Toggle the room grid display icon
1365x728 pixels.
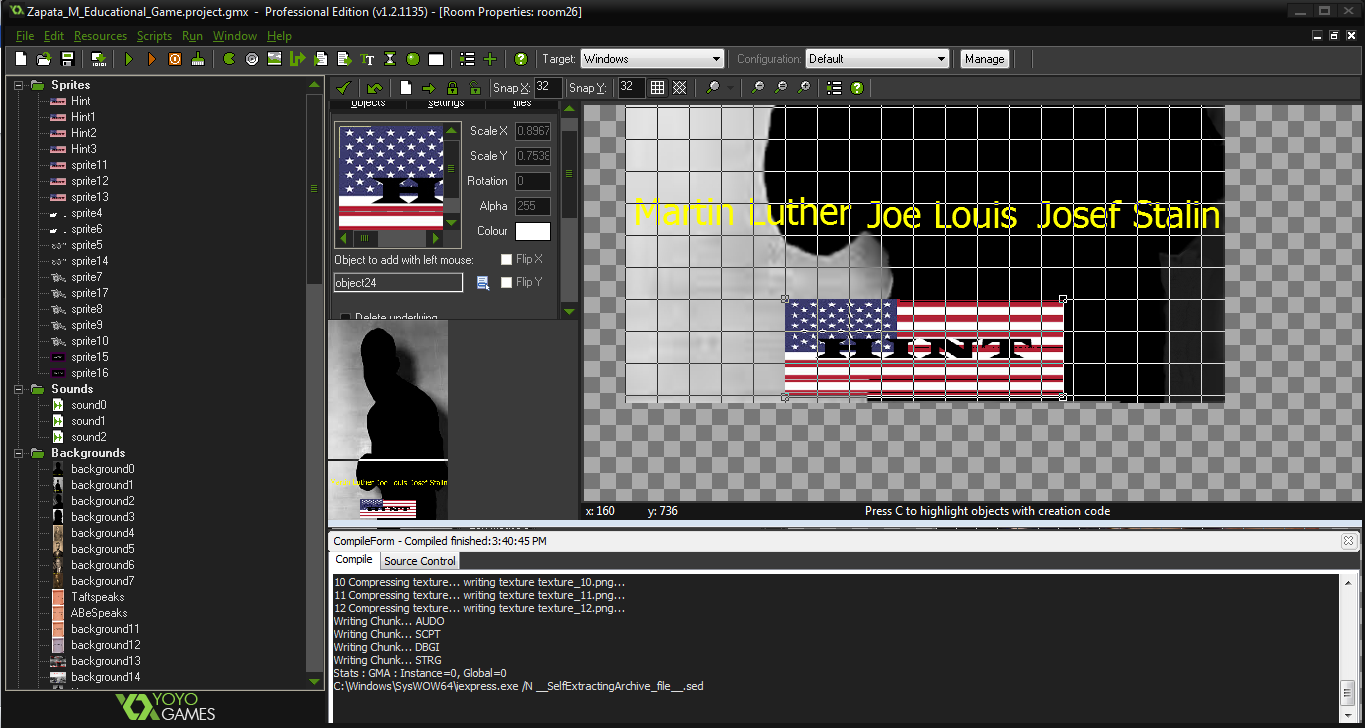(x=657, y=88)
